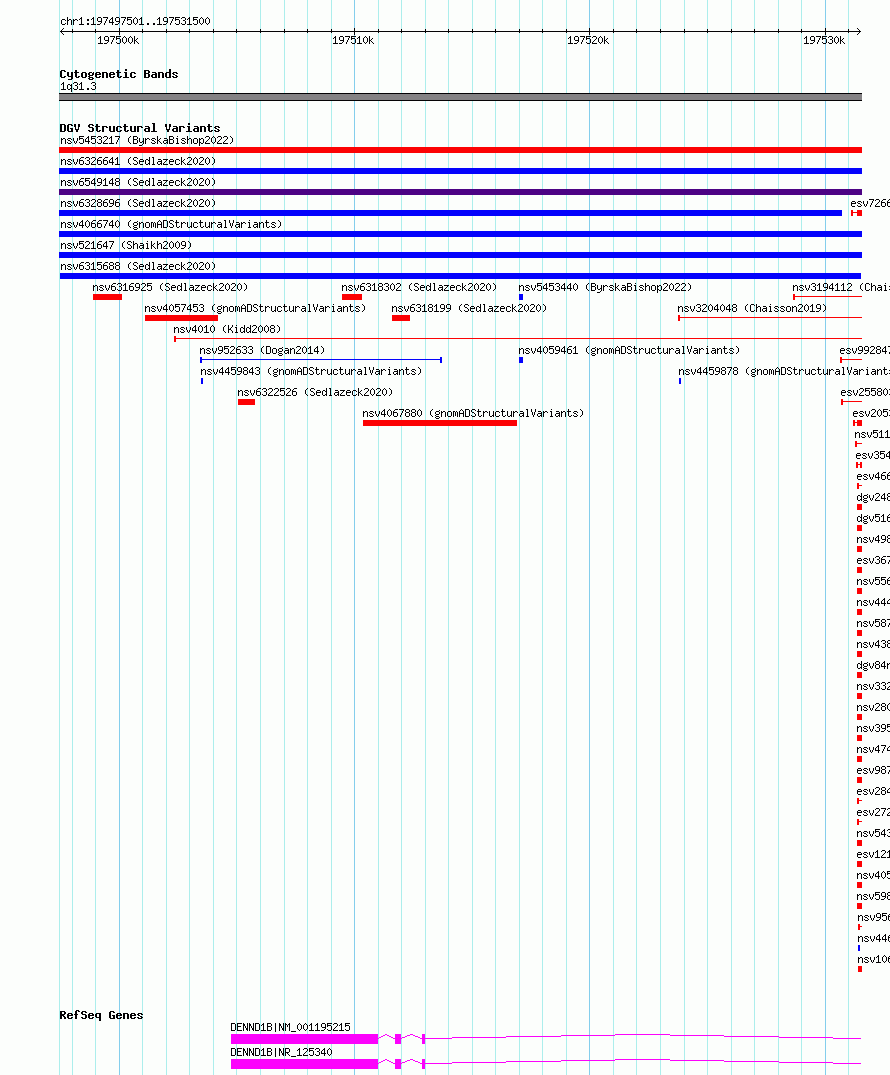Open the nsv4010 (Kidd2008) label

227,329
